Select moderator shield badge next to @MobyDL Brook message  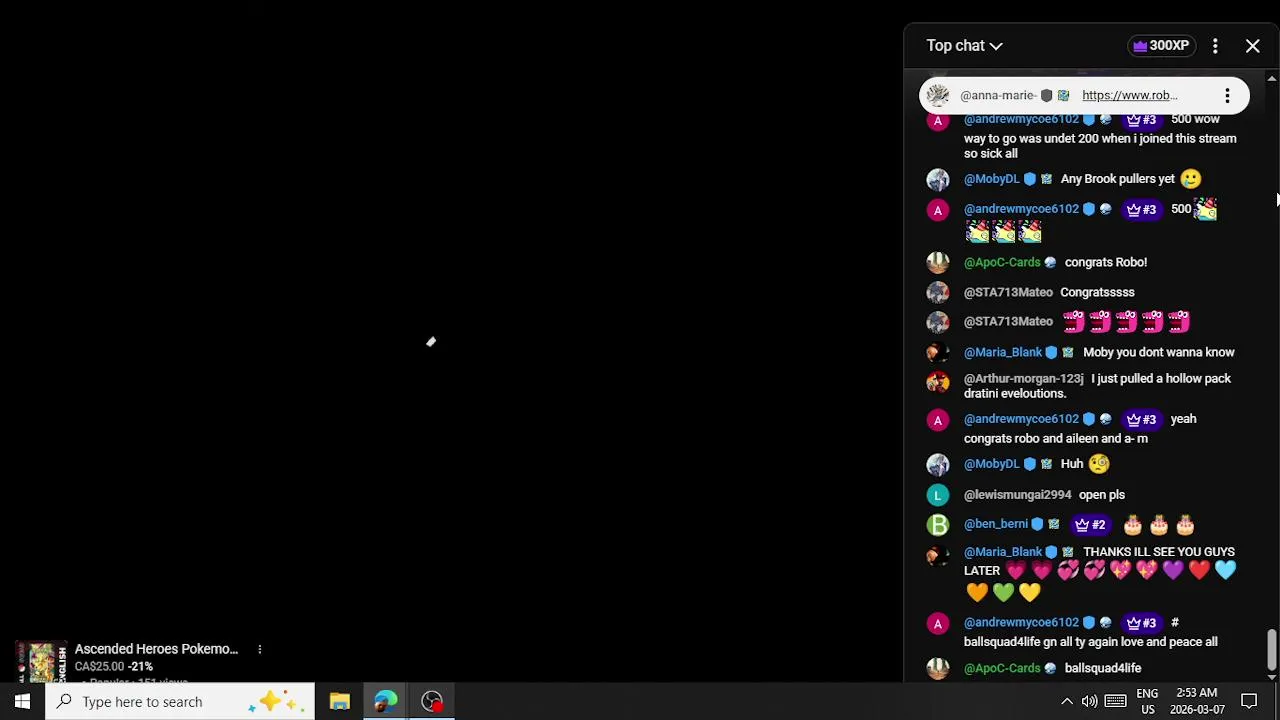click(x=1030, y=179)
